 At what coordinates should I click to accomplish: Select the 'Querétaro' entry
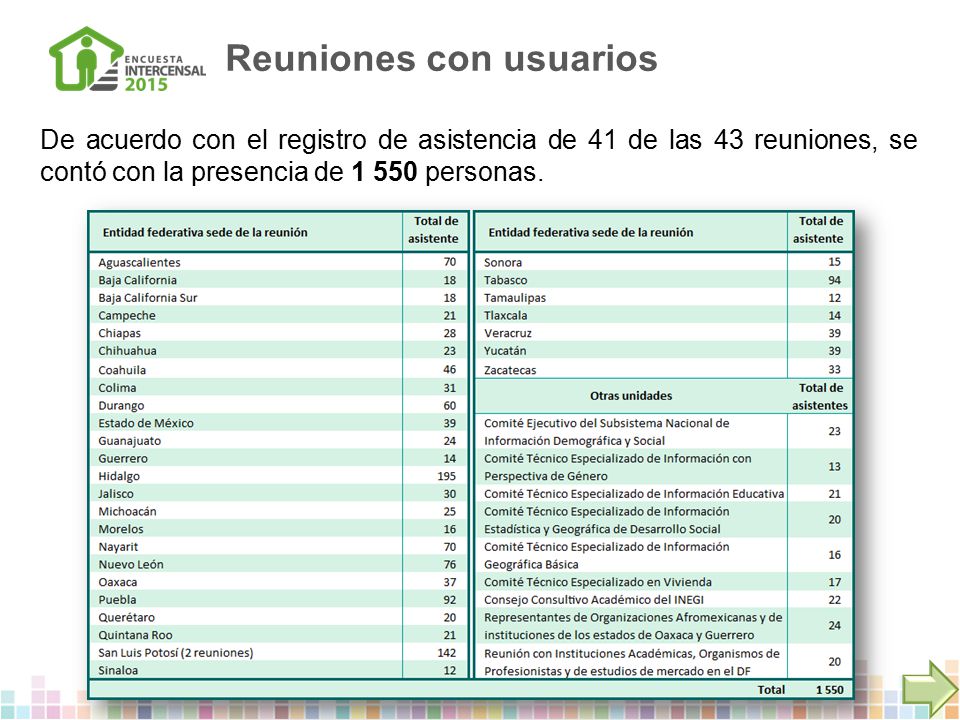pyautogui.click(x=127, y=618)
